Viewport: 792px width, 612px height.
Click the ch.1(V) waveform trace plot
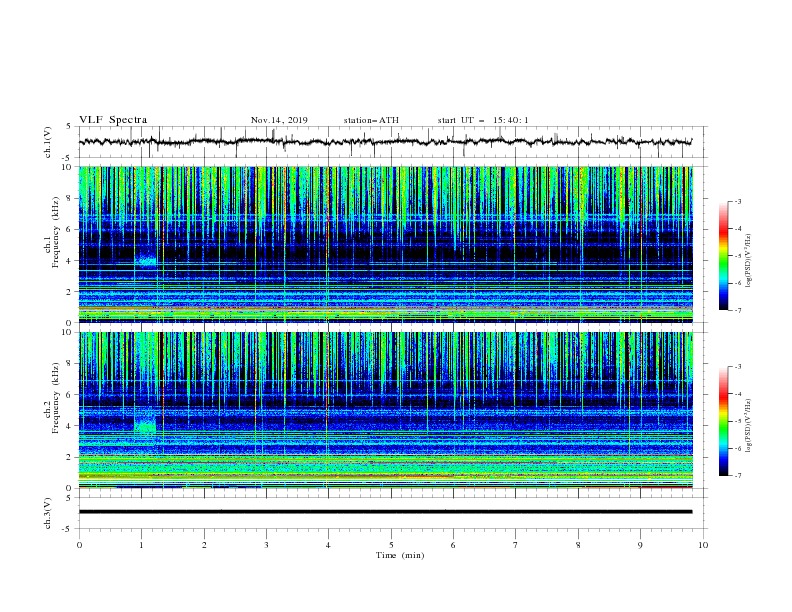click(385, 142)
